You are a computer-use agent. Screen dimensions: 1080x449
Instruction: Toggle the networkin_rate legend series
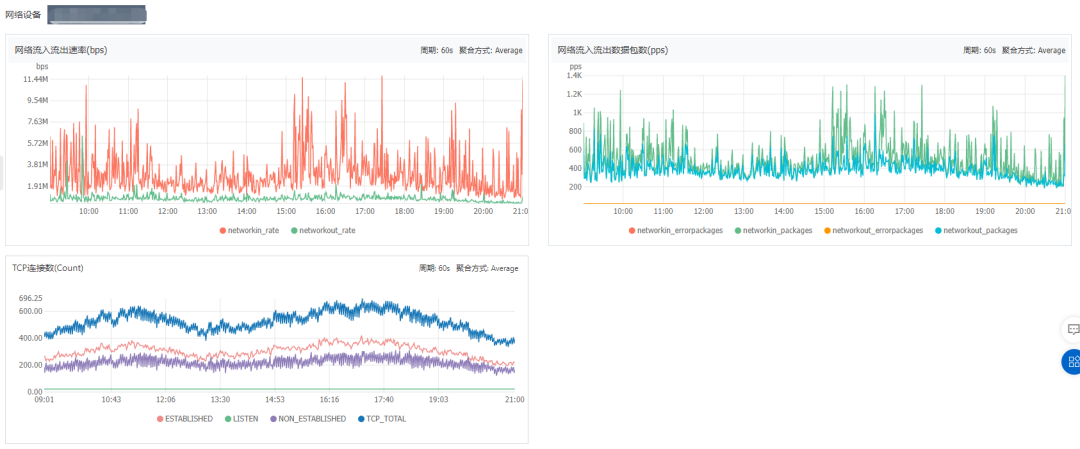250,230
